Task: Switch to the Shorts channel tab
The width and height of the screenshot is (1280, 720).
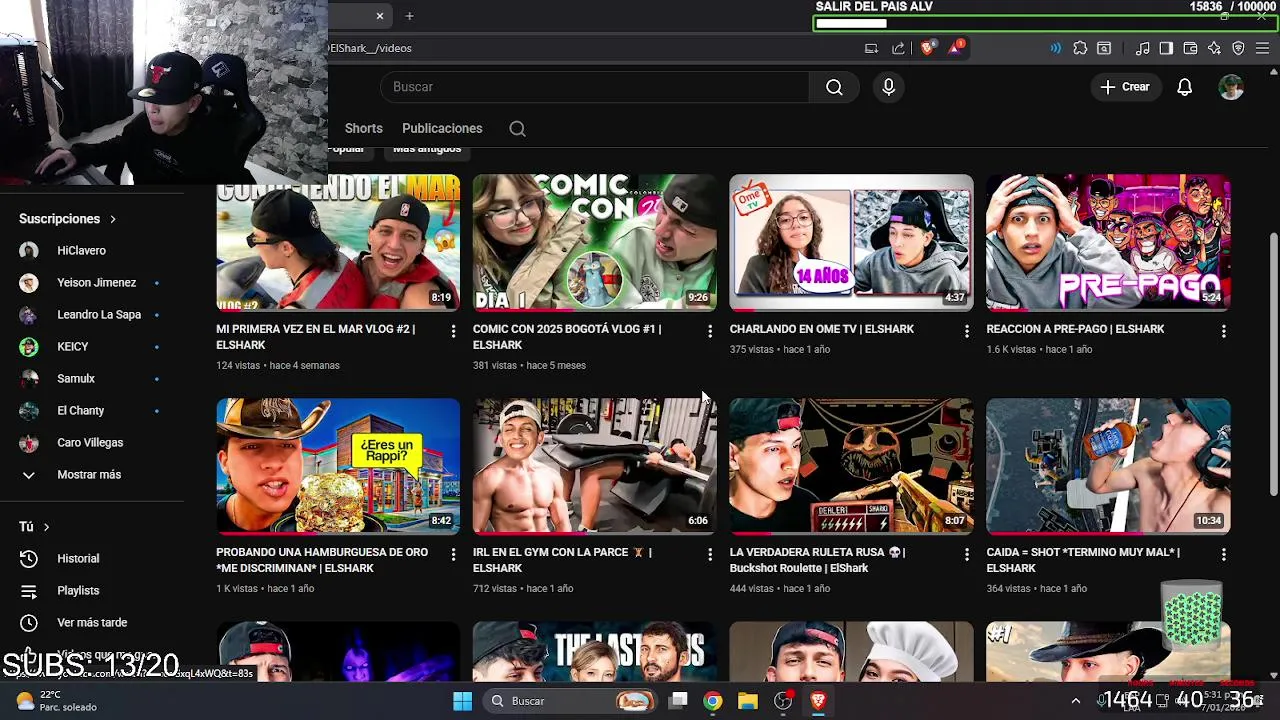Action: click(364, 129)
